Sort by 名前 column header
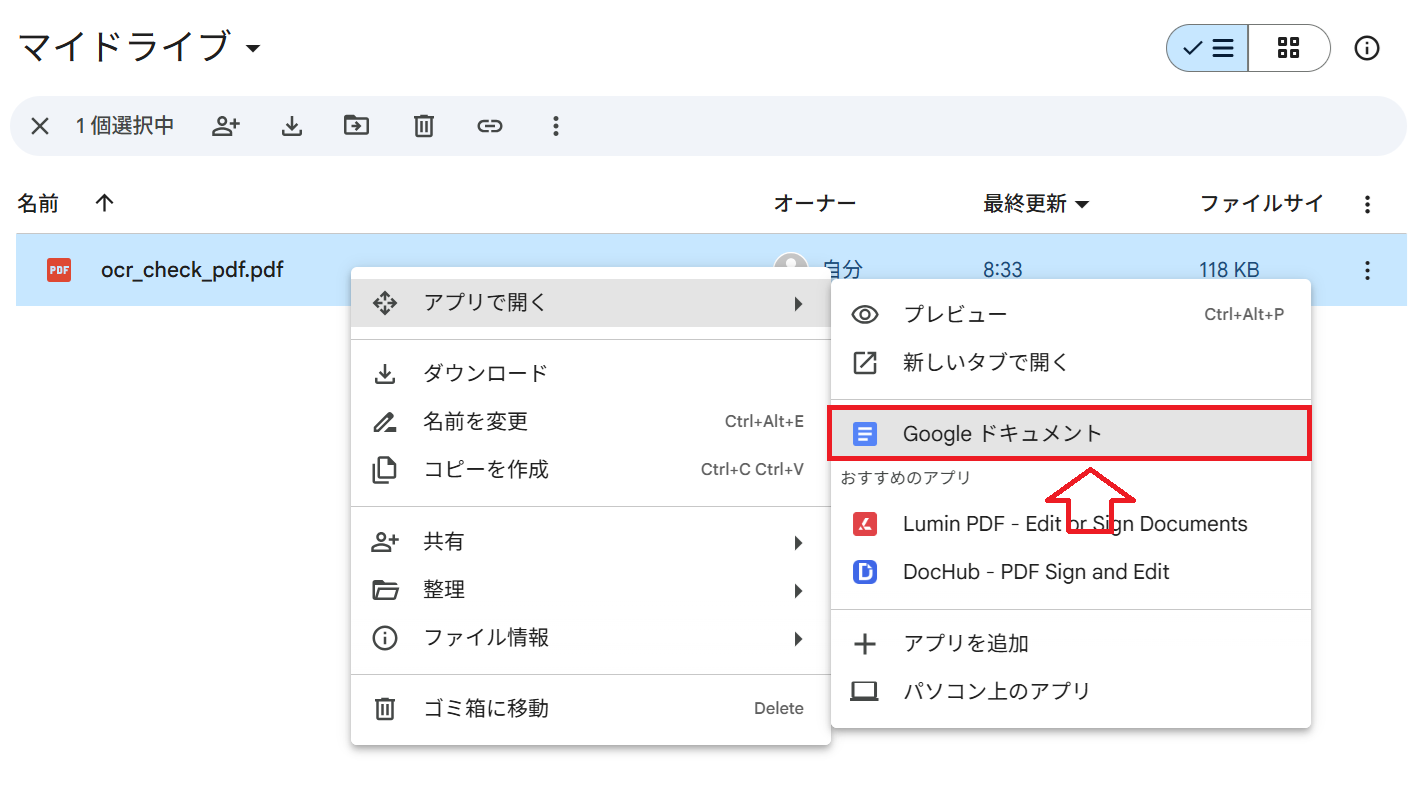The height and width of the screenshot is (789, 1425). tap(38, 204)
